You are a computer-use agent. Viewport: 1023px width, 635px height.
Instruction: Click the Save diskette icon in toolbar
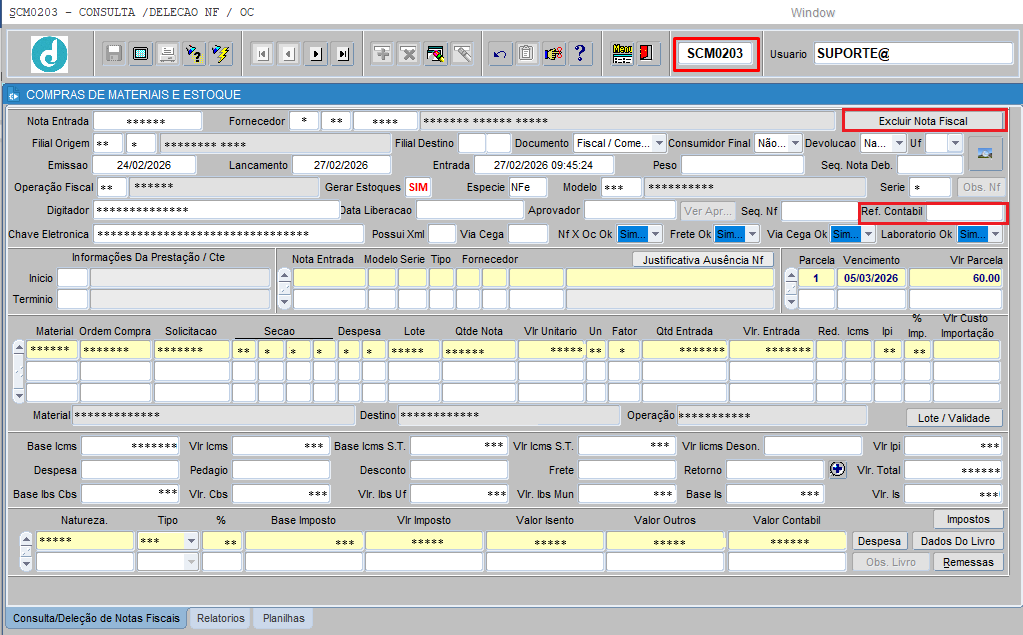click(x=113, y=54)
